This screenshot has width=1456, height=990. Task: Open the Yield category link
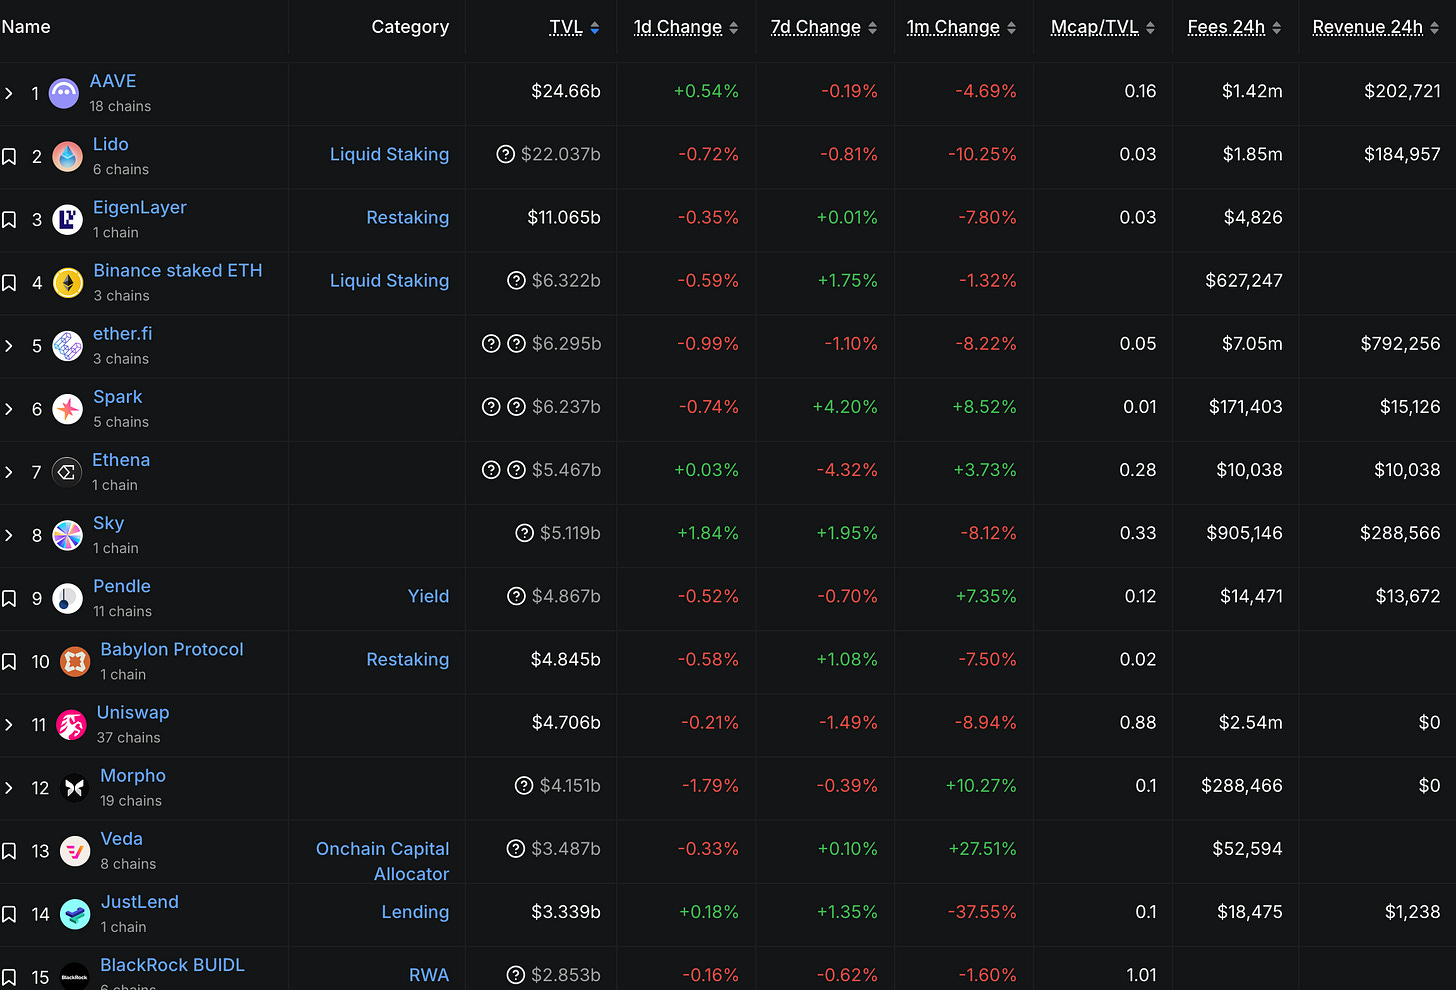pyautogui.click(x=428, y=596)
